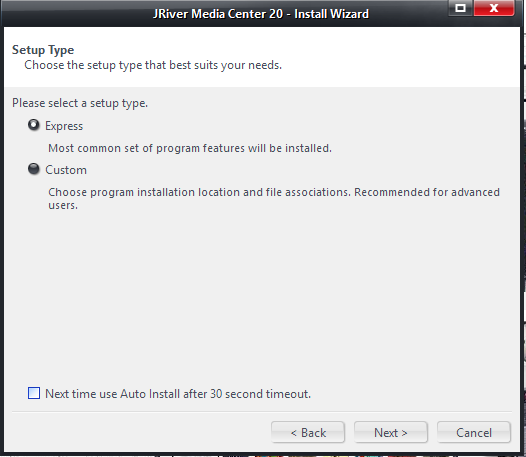Enable Auto Install after 30 second timeout

pyautogui.click(x=34, y=393)
